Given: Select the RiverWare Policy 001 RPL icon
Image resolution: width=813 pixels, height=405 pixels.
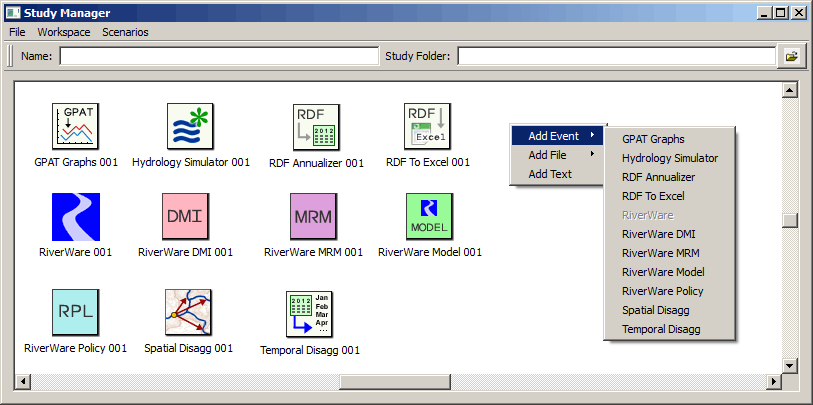Looking at the screenshot, I should [x=76, y=312].
